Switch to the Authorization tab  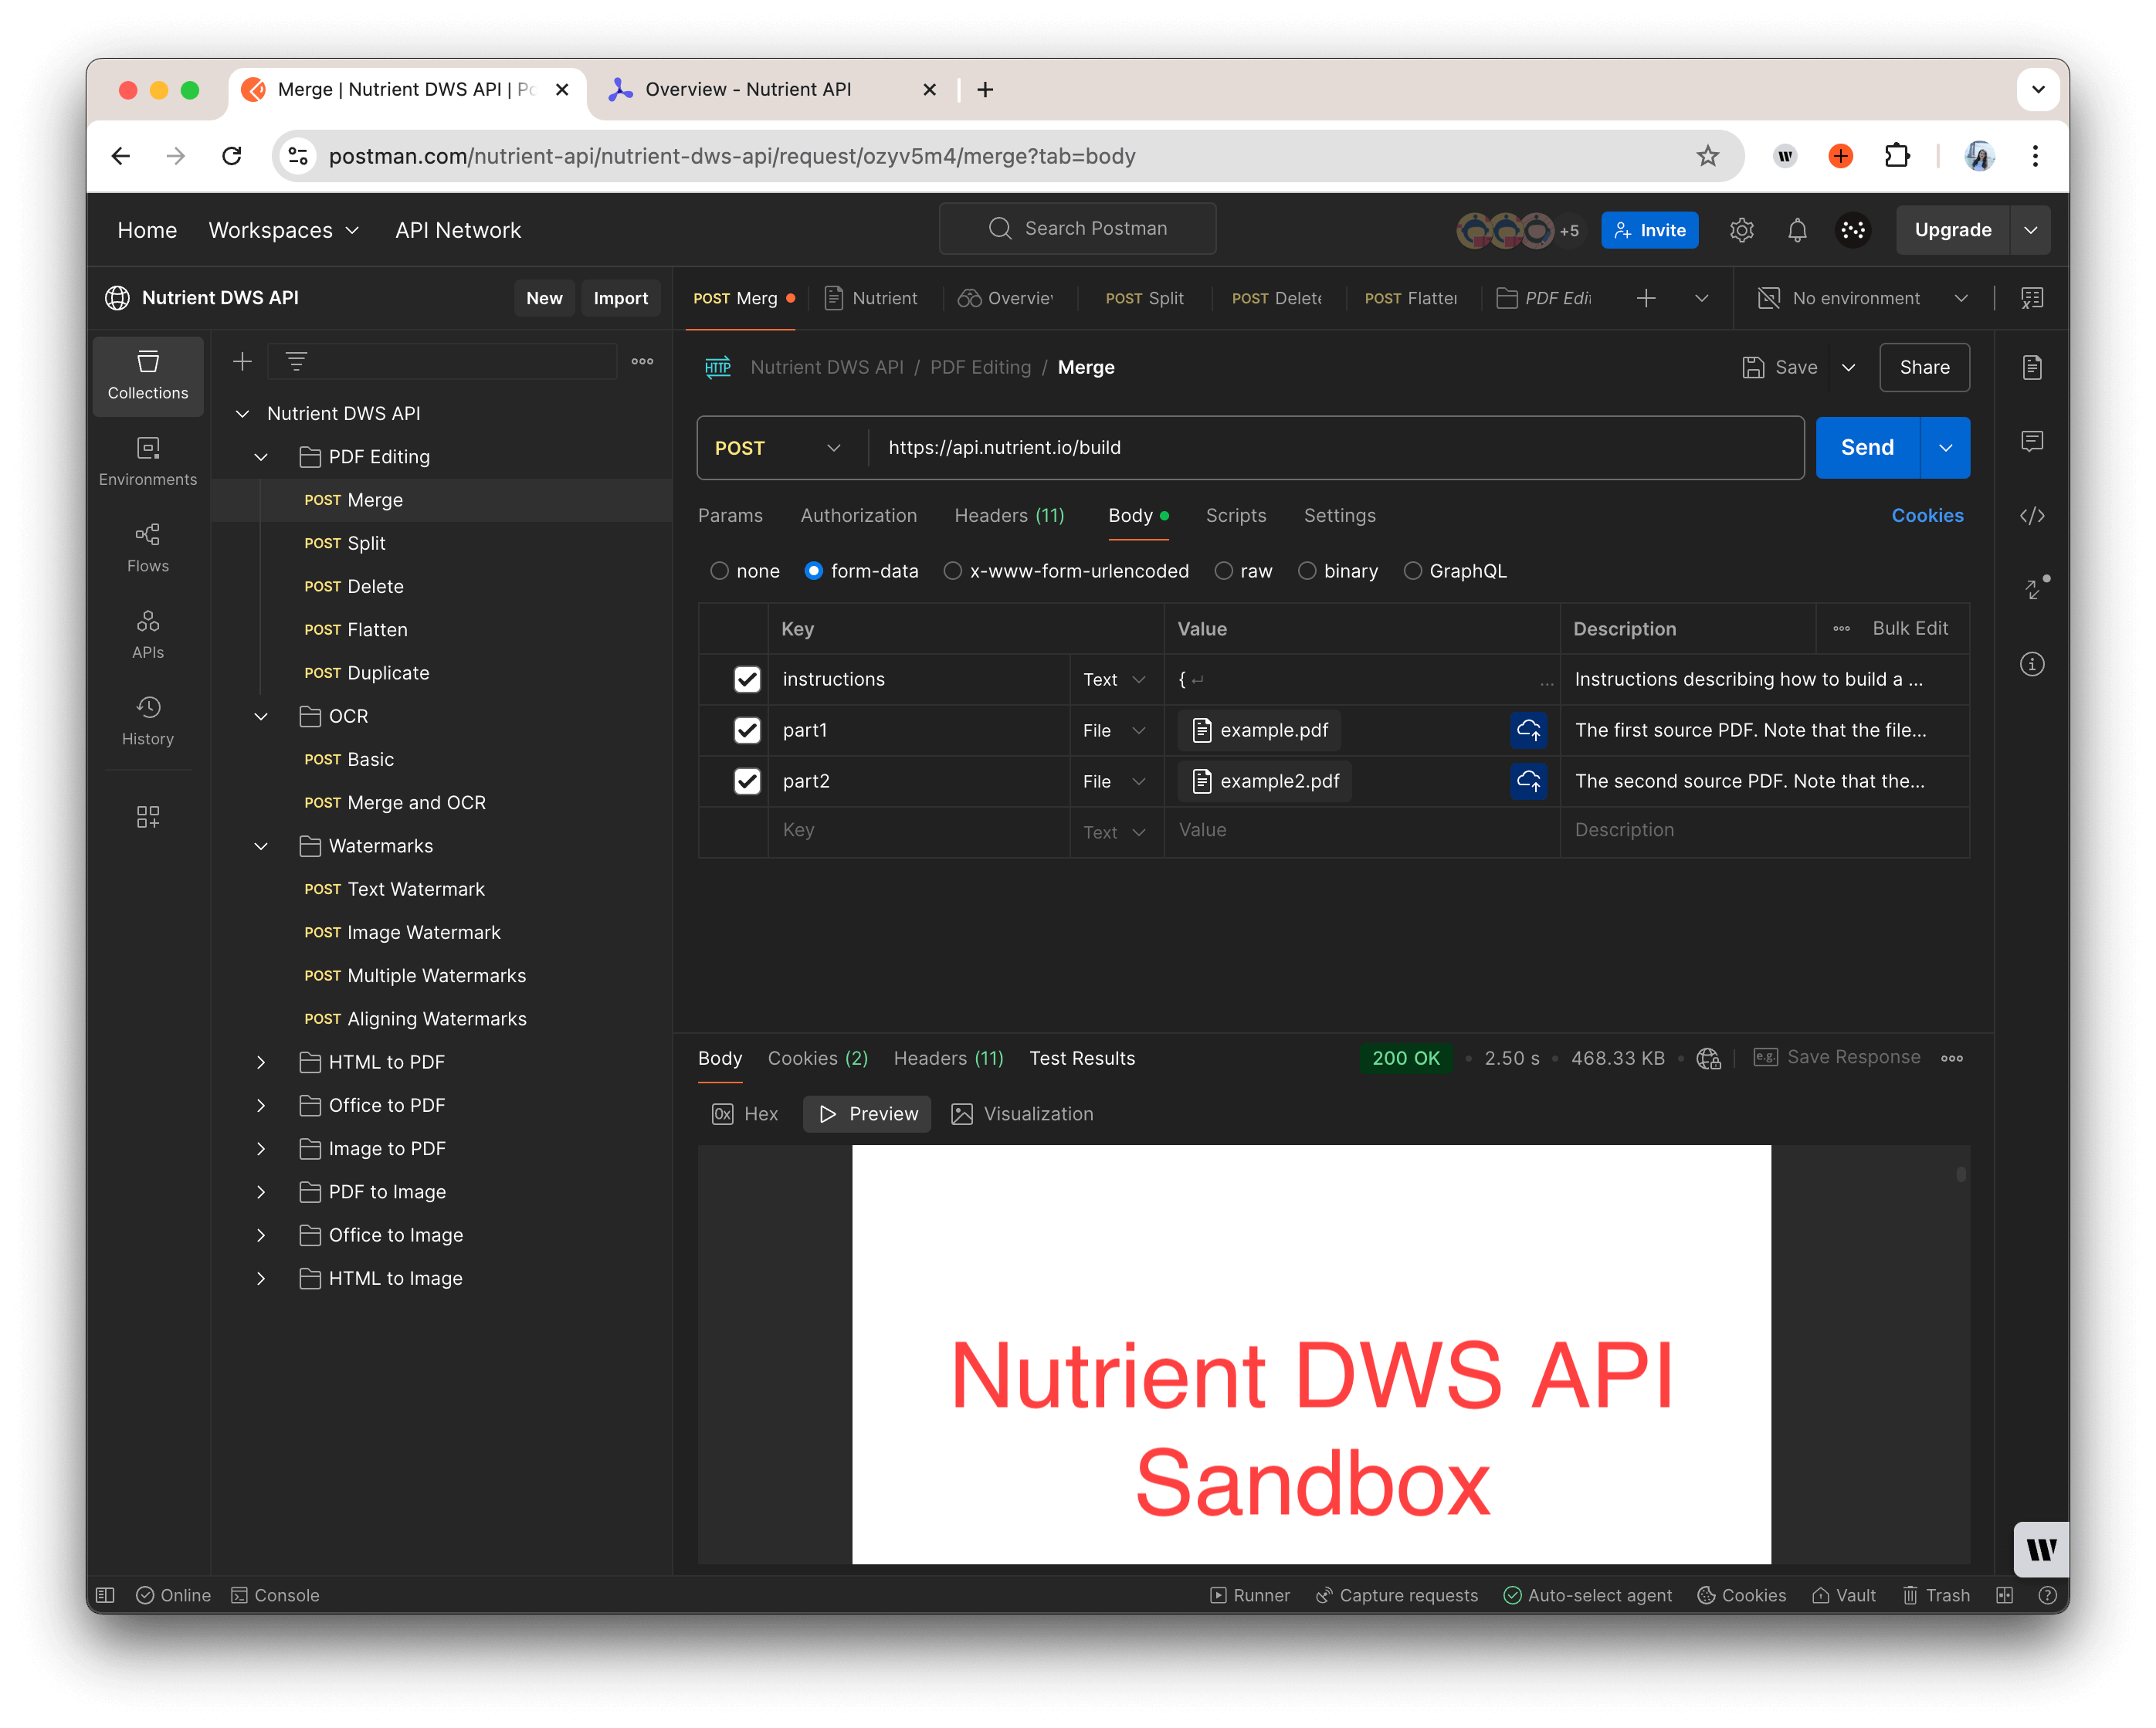click(858, 515)
